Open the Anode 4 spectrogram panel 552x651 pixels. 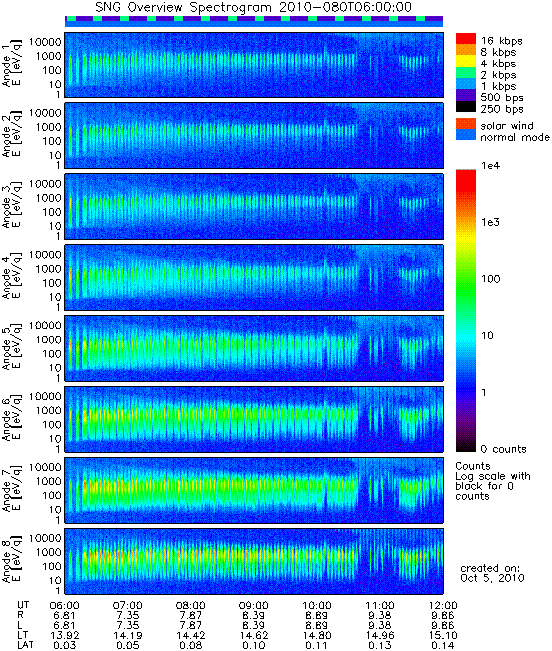click(x=254, y=277)
